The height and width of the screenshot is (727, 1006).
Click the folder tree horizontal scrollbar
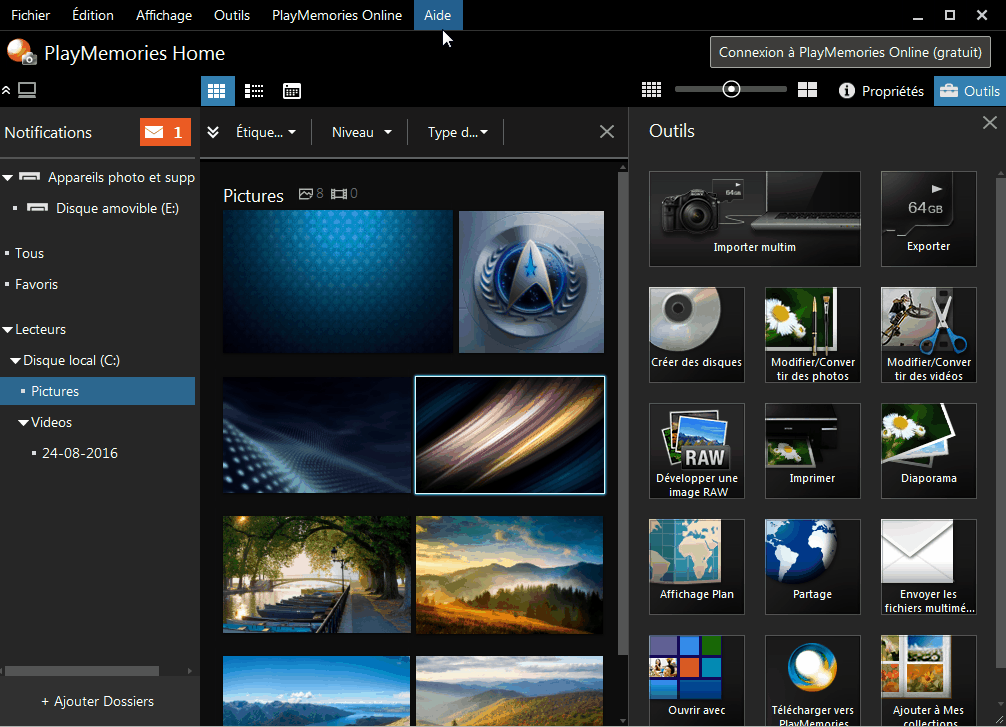point(82,671)
